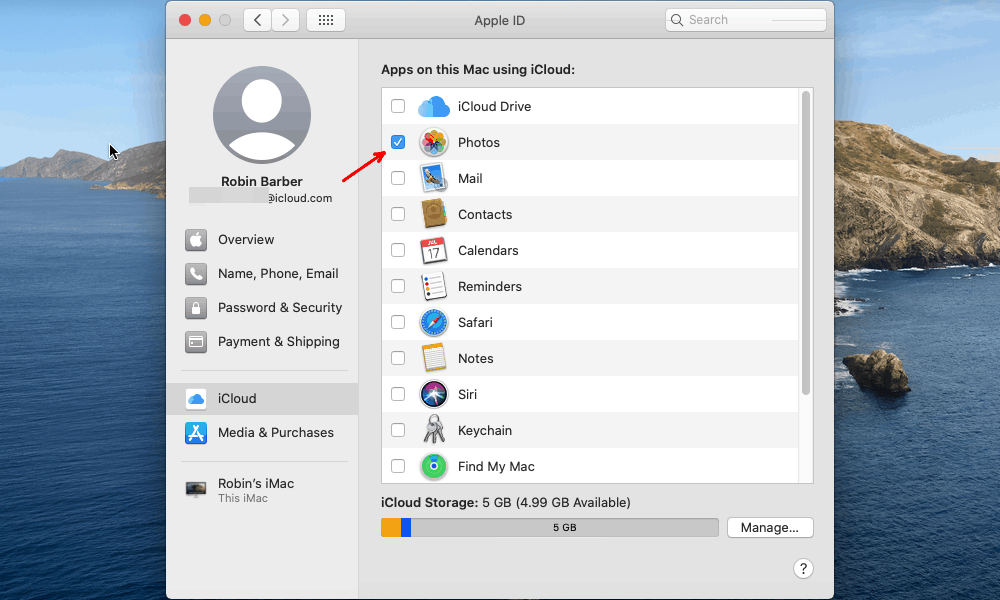Enable the Keychain checkbox
1000x600 pixels.
click(x=398, y=430)
